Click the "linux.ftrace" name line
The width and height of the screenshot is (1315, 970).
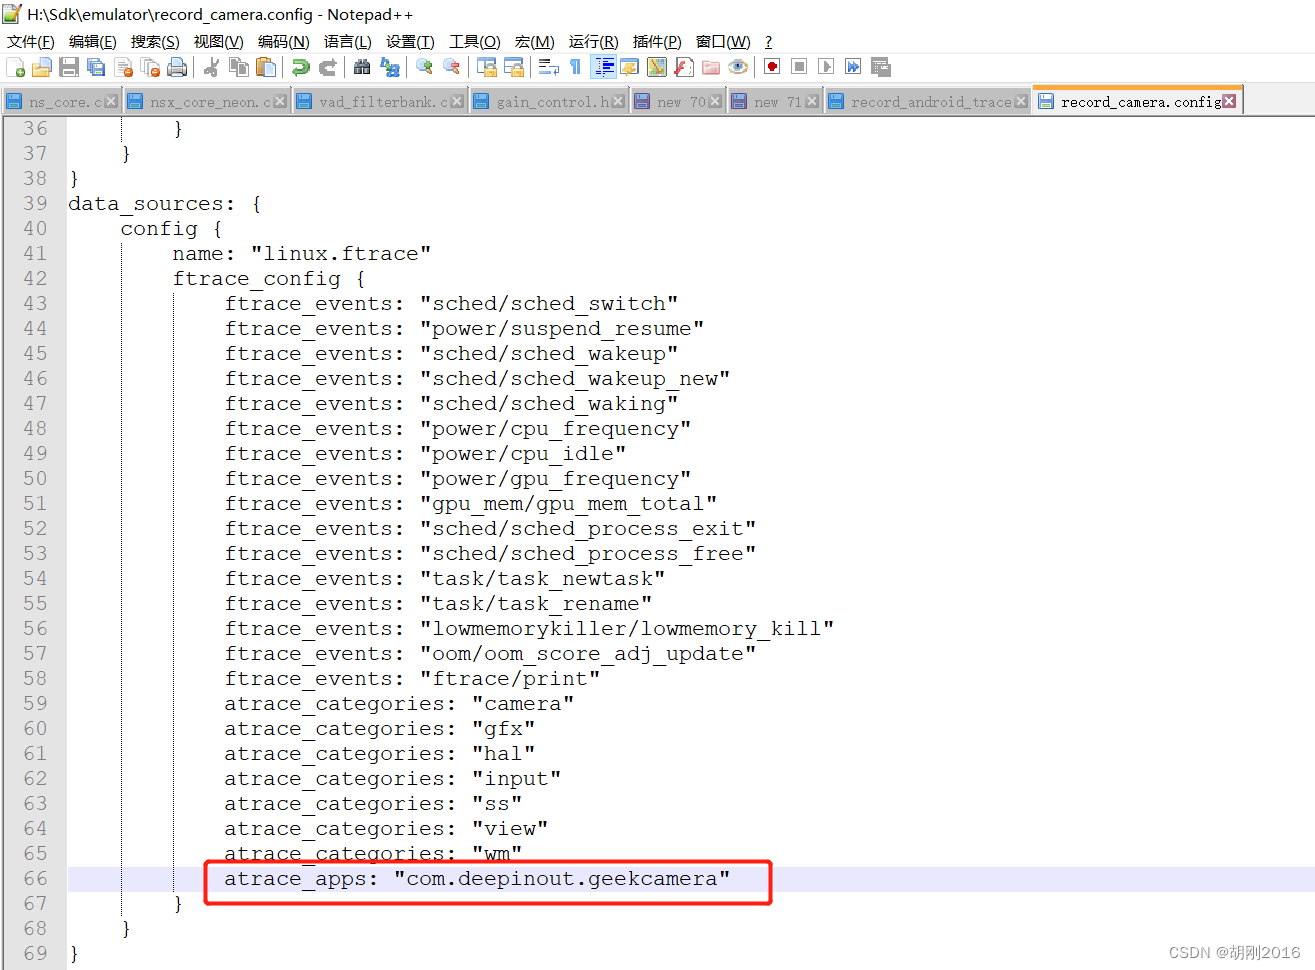pyautogui.click(x=301, y=254)
